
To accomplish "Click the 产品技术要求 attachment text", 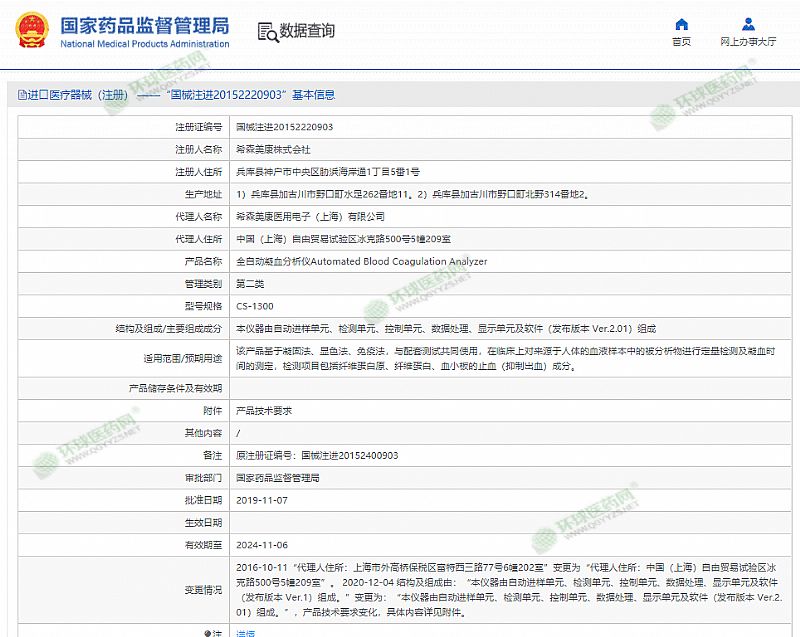I will tap(263, 411).
